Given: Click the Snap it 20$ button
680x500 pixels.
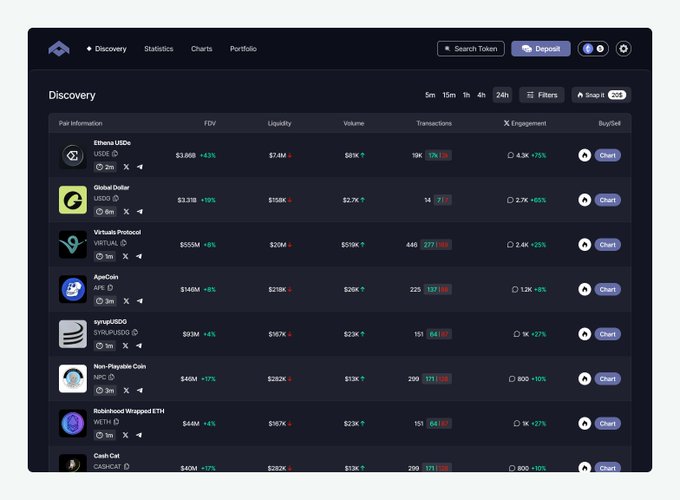Looking at the screenshot, I should pyautogui.click(x=601, y=95).
